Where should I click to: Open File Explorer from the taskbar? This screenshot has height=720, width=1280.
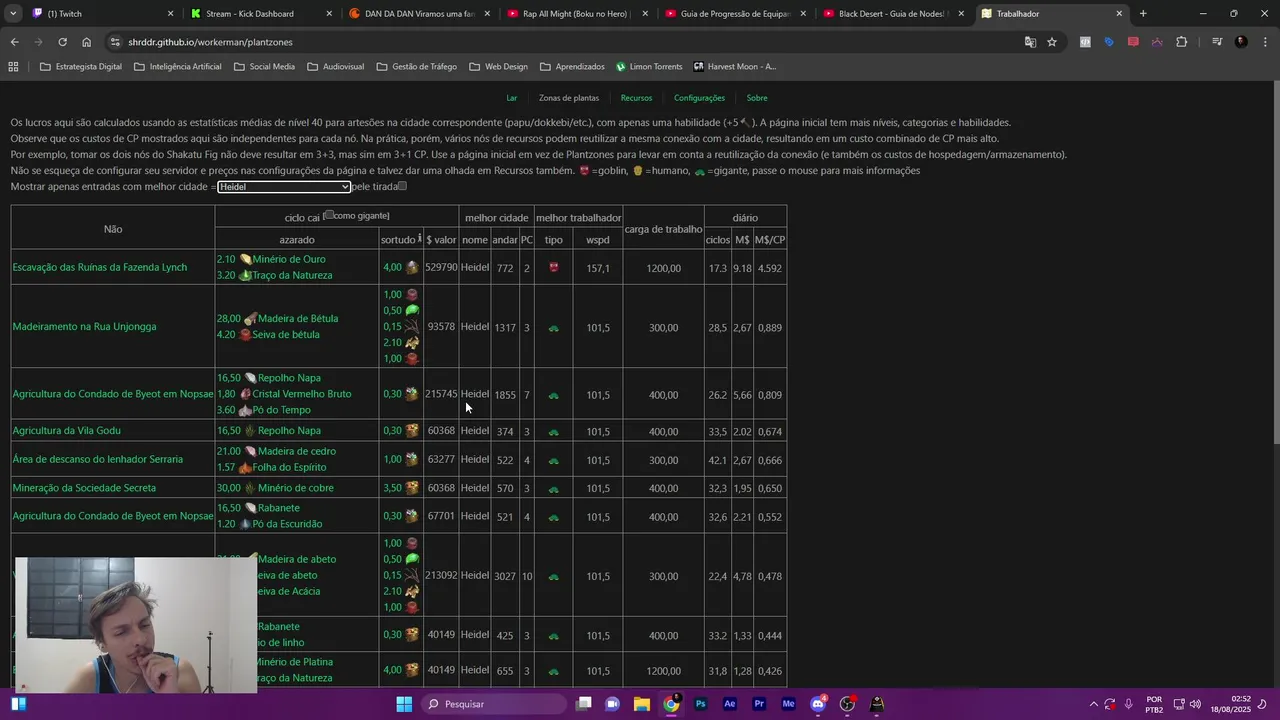[x=642, y=704]
